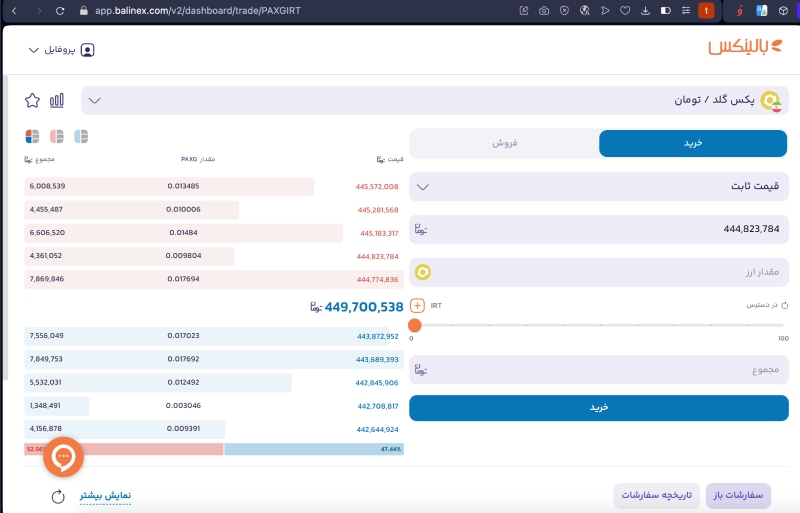The image size is (800, 513).
Task: Click the refresh icon beside نمایش بیشتر
Action: (58, 496)
